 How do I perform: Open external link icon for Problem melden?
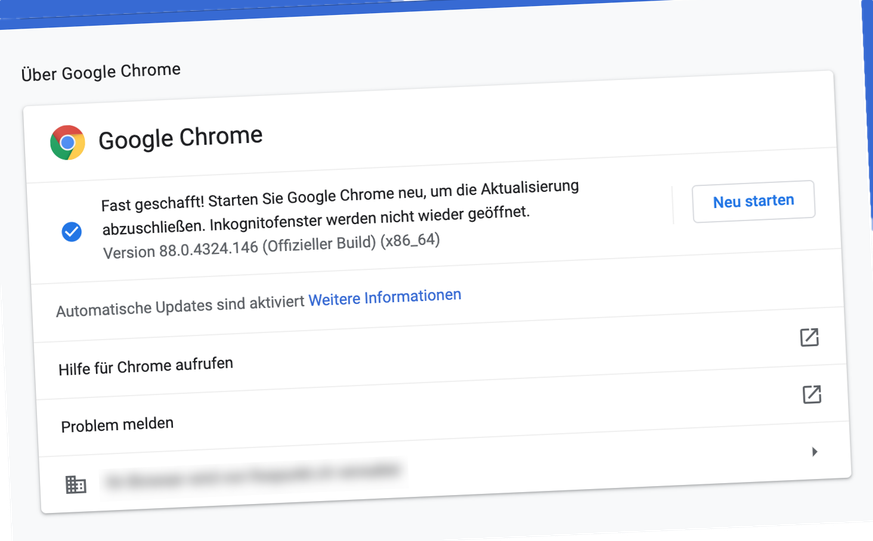click(x=812, y=395)
